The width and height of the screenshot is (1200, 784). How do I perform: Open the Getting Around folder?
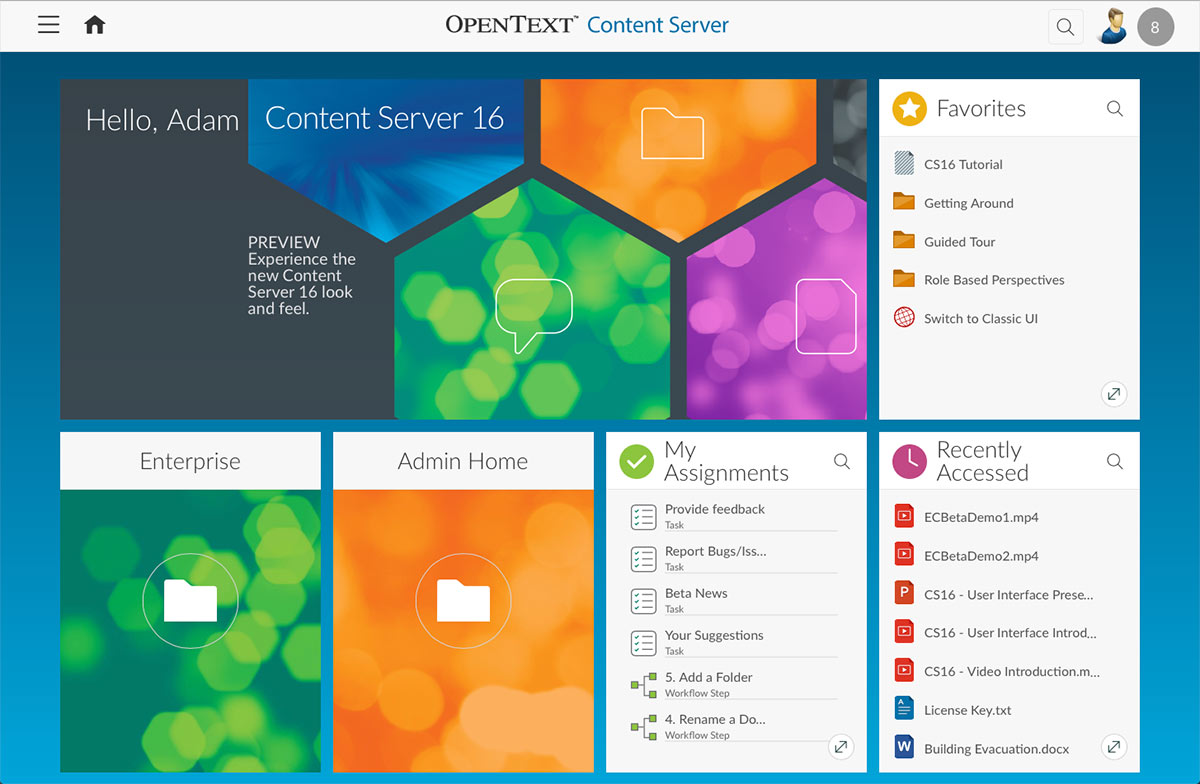(968, 203)
